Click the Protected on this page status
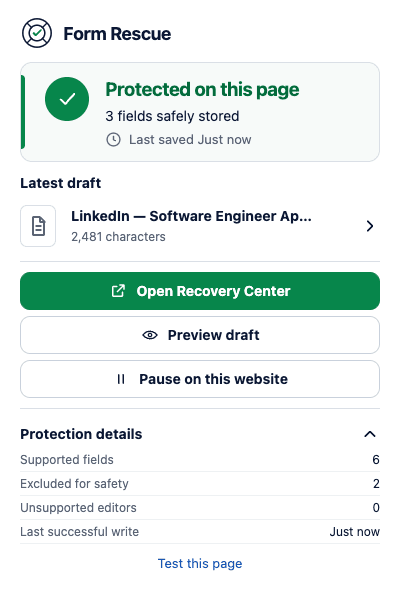Screen dimensions: 400x600 202,90
